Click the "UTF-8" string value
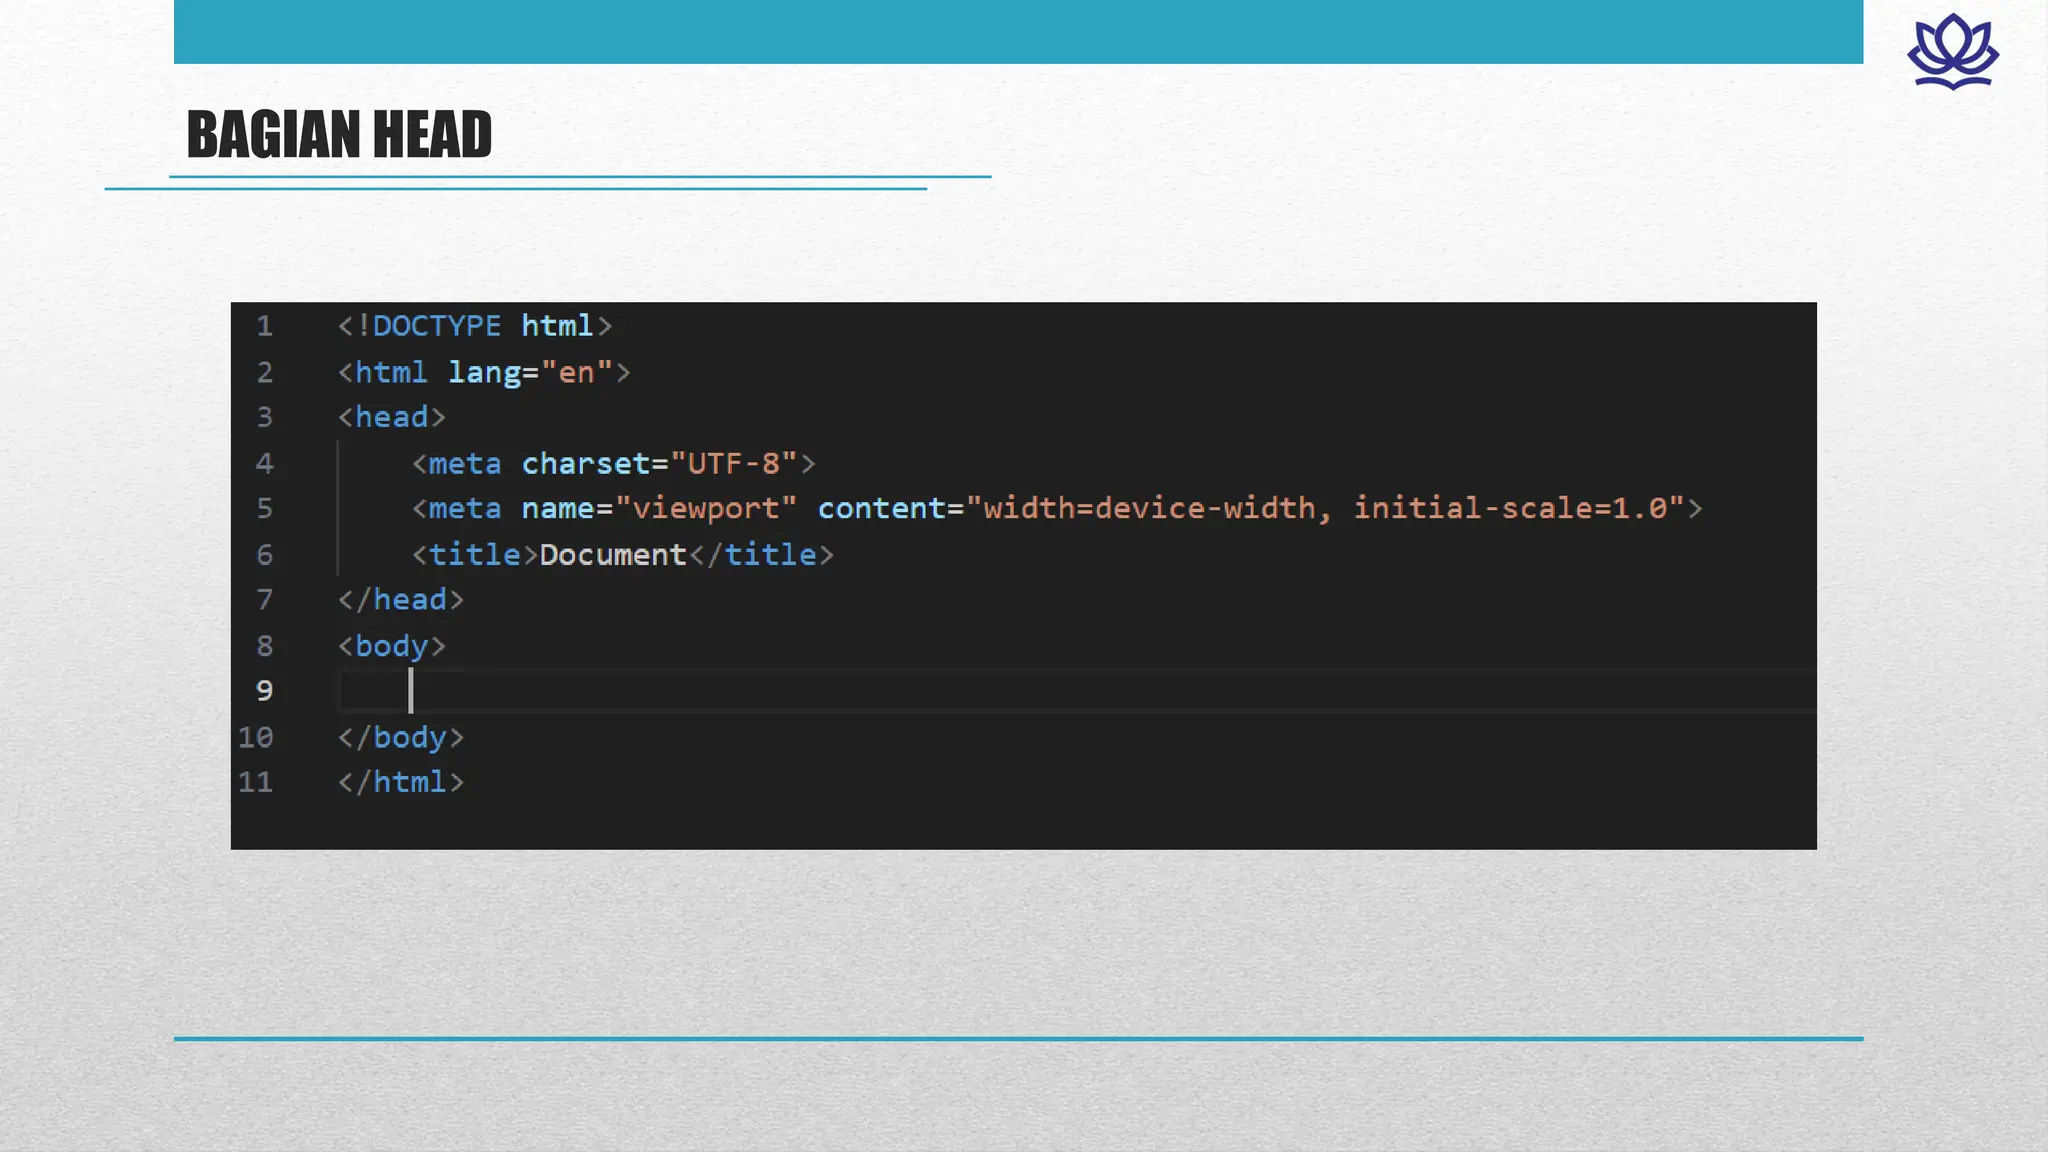2048x1152 pixels. pyautogui.click(x=733, y=463)
